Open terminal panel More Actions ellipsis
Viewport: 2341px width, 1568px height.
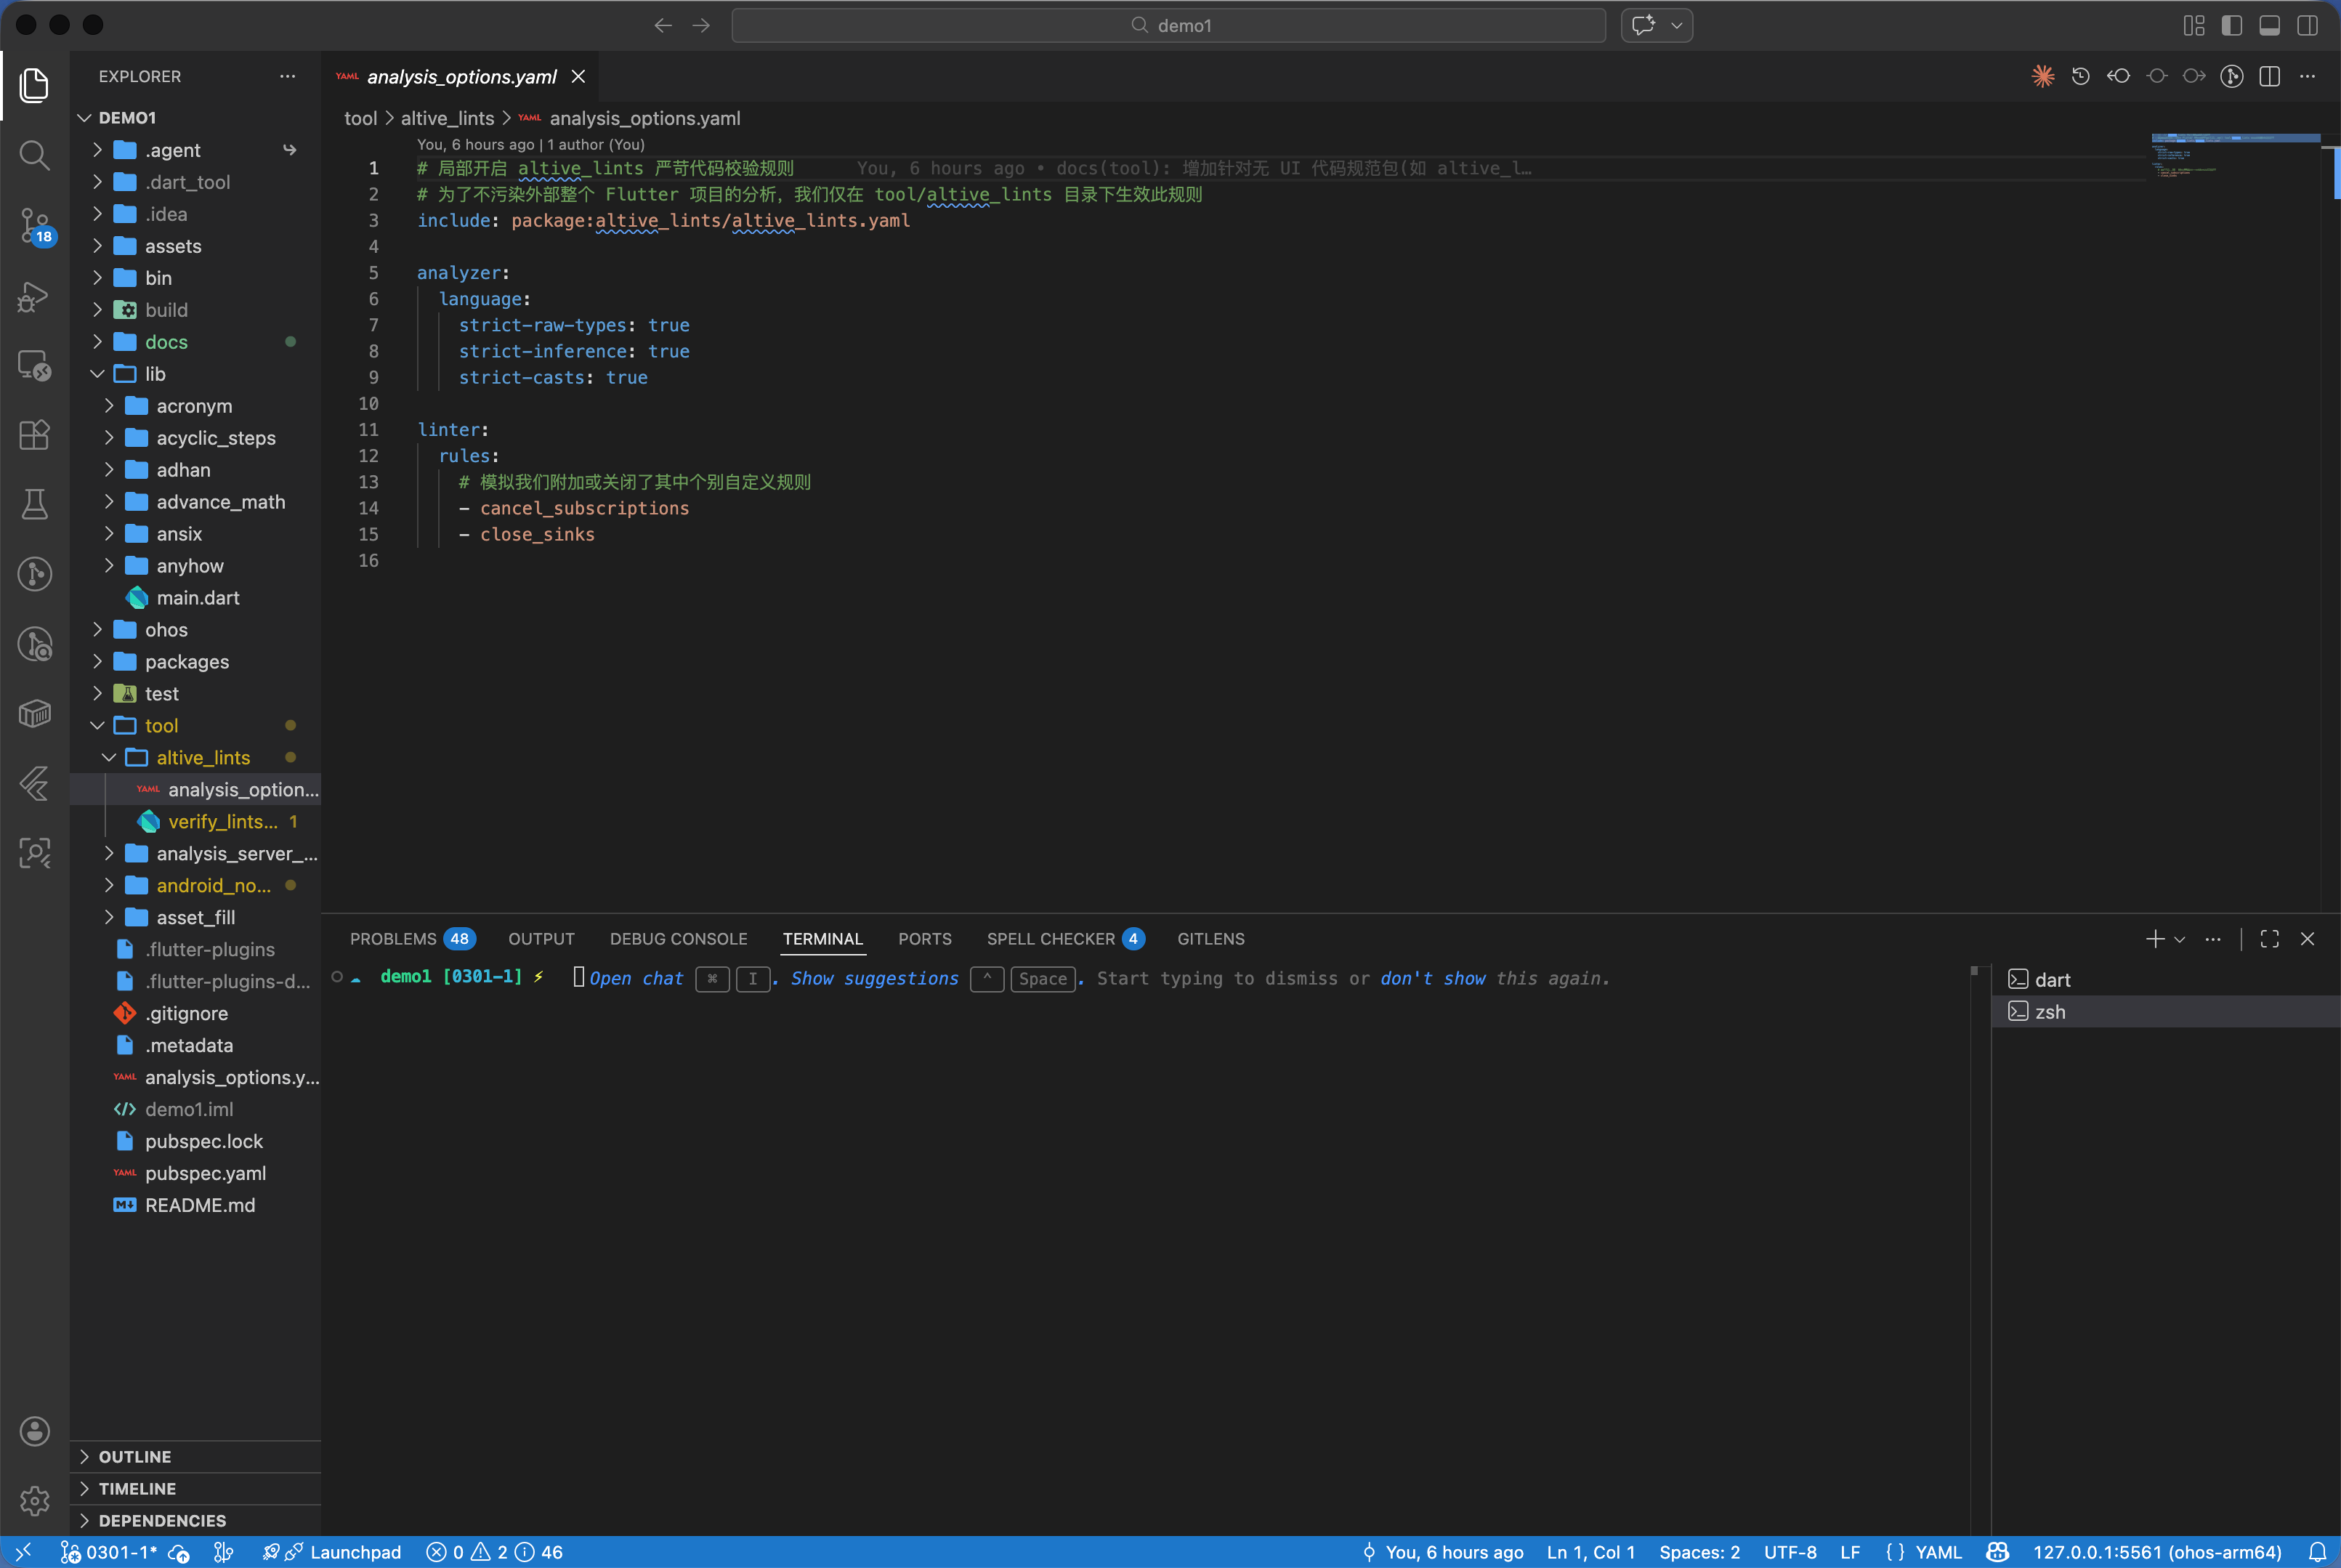2213,939
